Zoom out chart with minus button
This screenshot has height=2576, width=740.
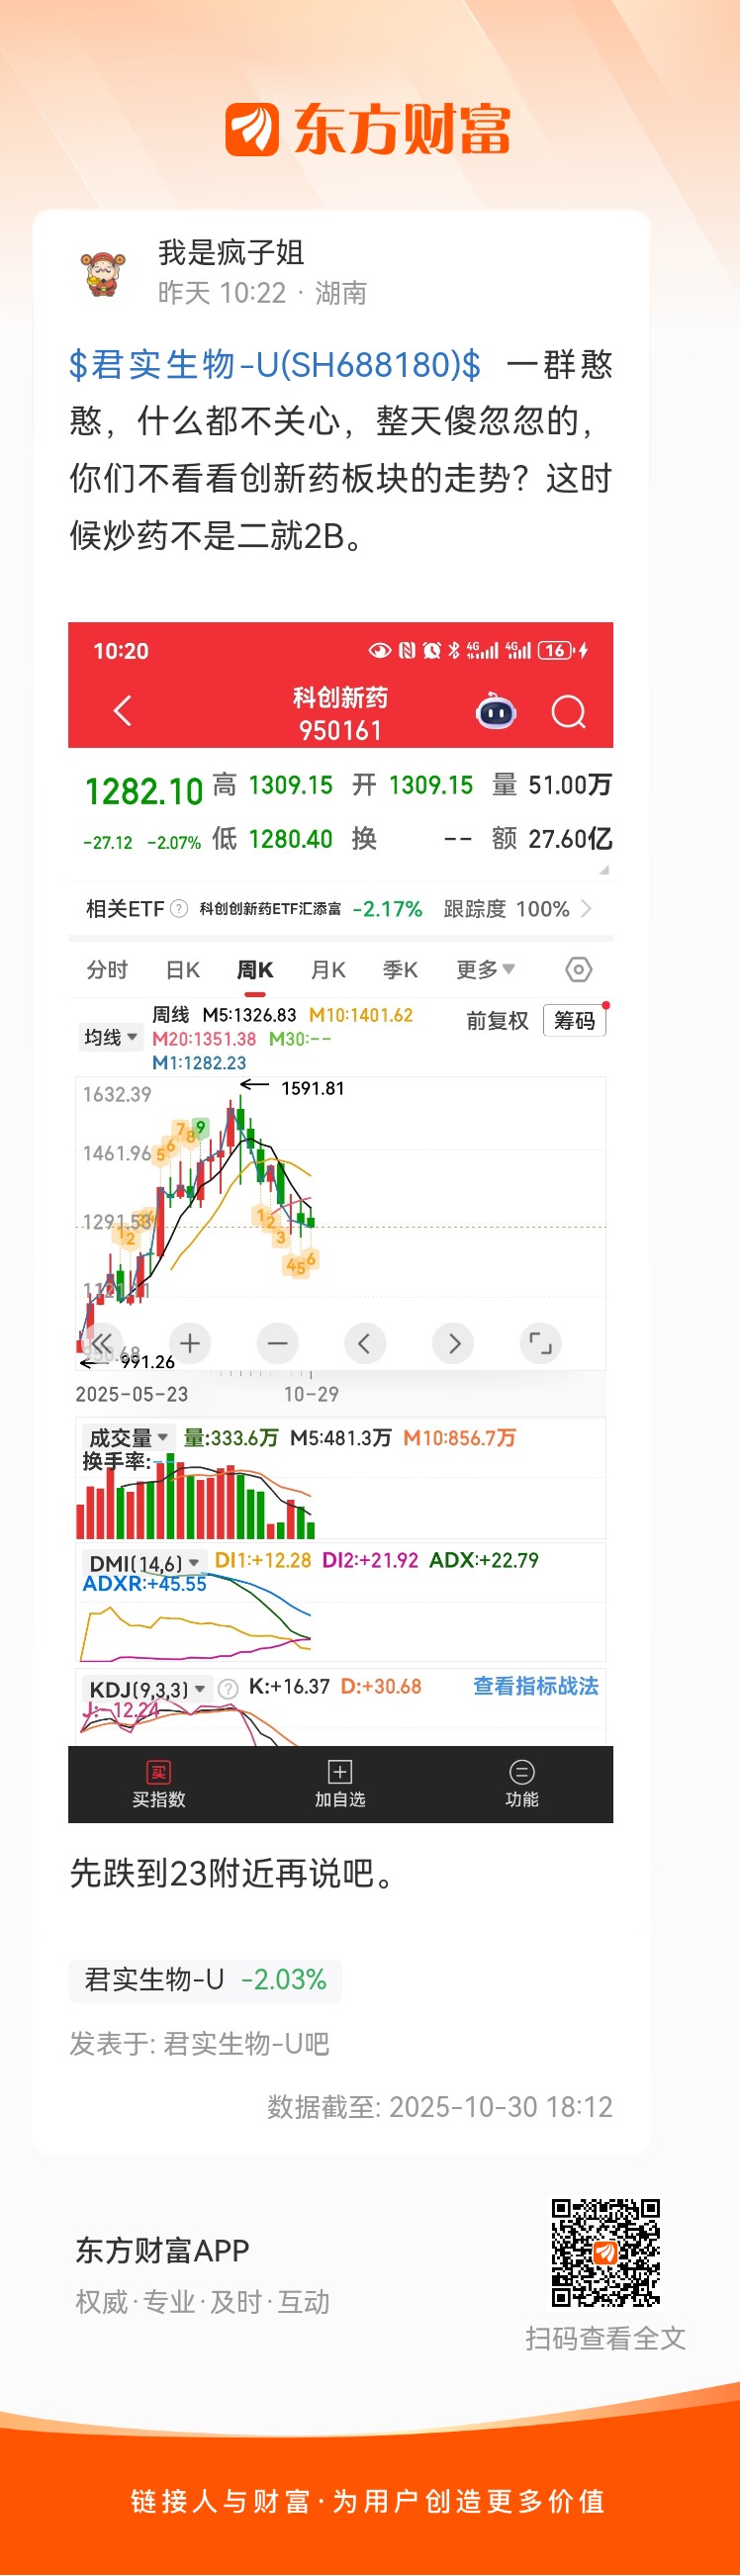pyautogui.click(x=277, y=1343)
